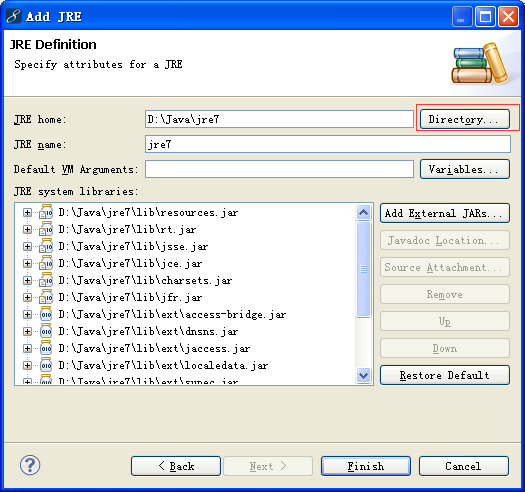Click jar icon of jfr.jar entry
525x492 pixels.
click(46, 297)
